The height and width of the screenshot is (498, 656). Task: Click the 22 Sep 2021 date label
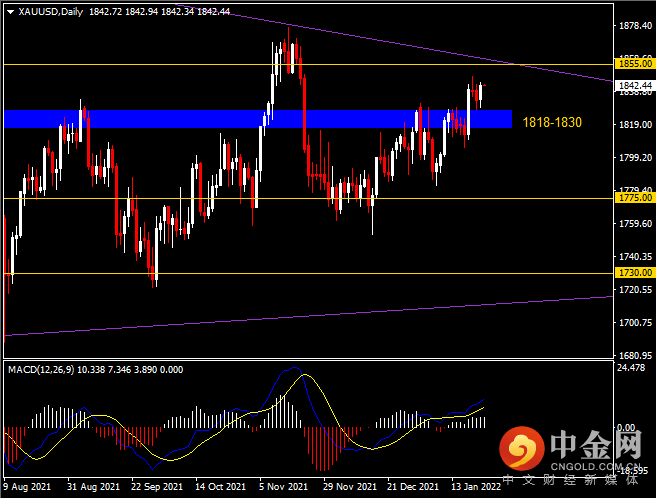156,487
